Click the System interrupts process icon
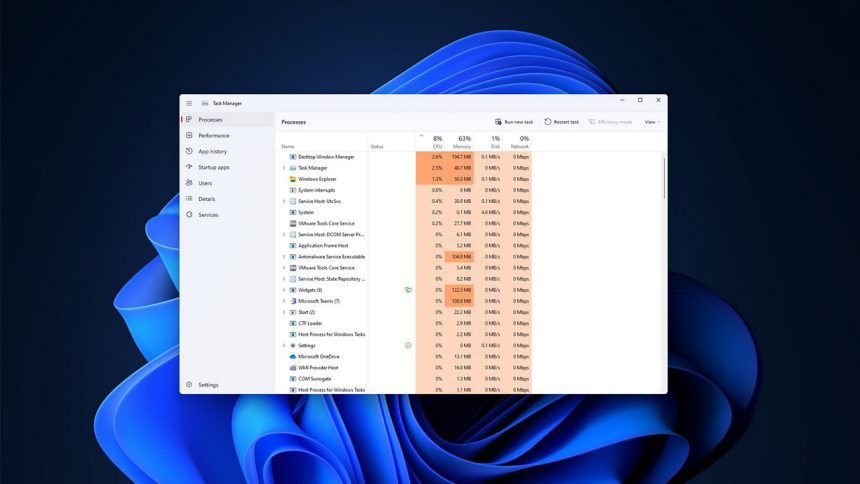Image resolution: width=860 pixels, height=484 pixels. [x=293, y=190]
